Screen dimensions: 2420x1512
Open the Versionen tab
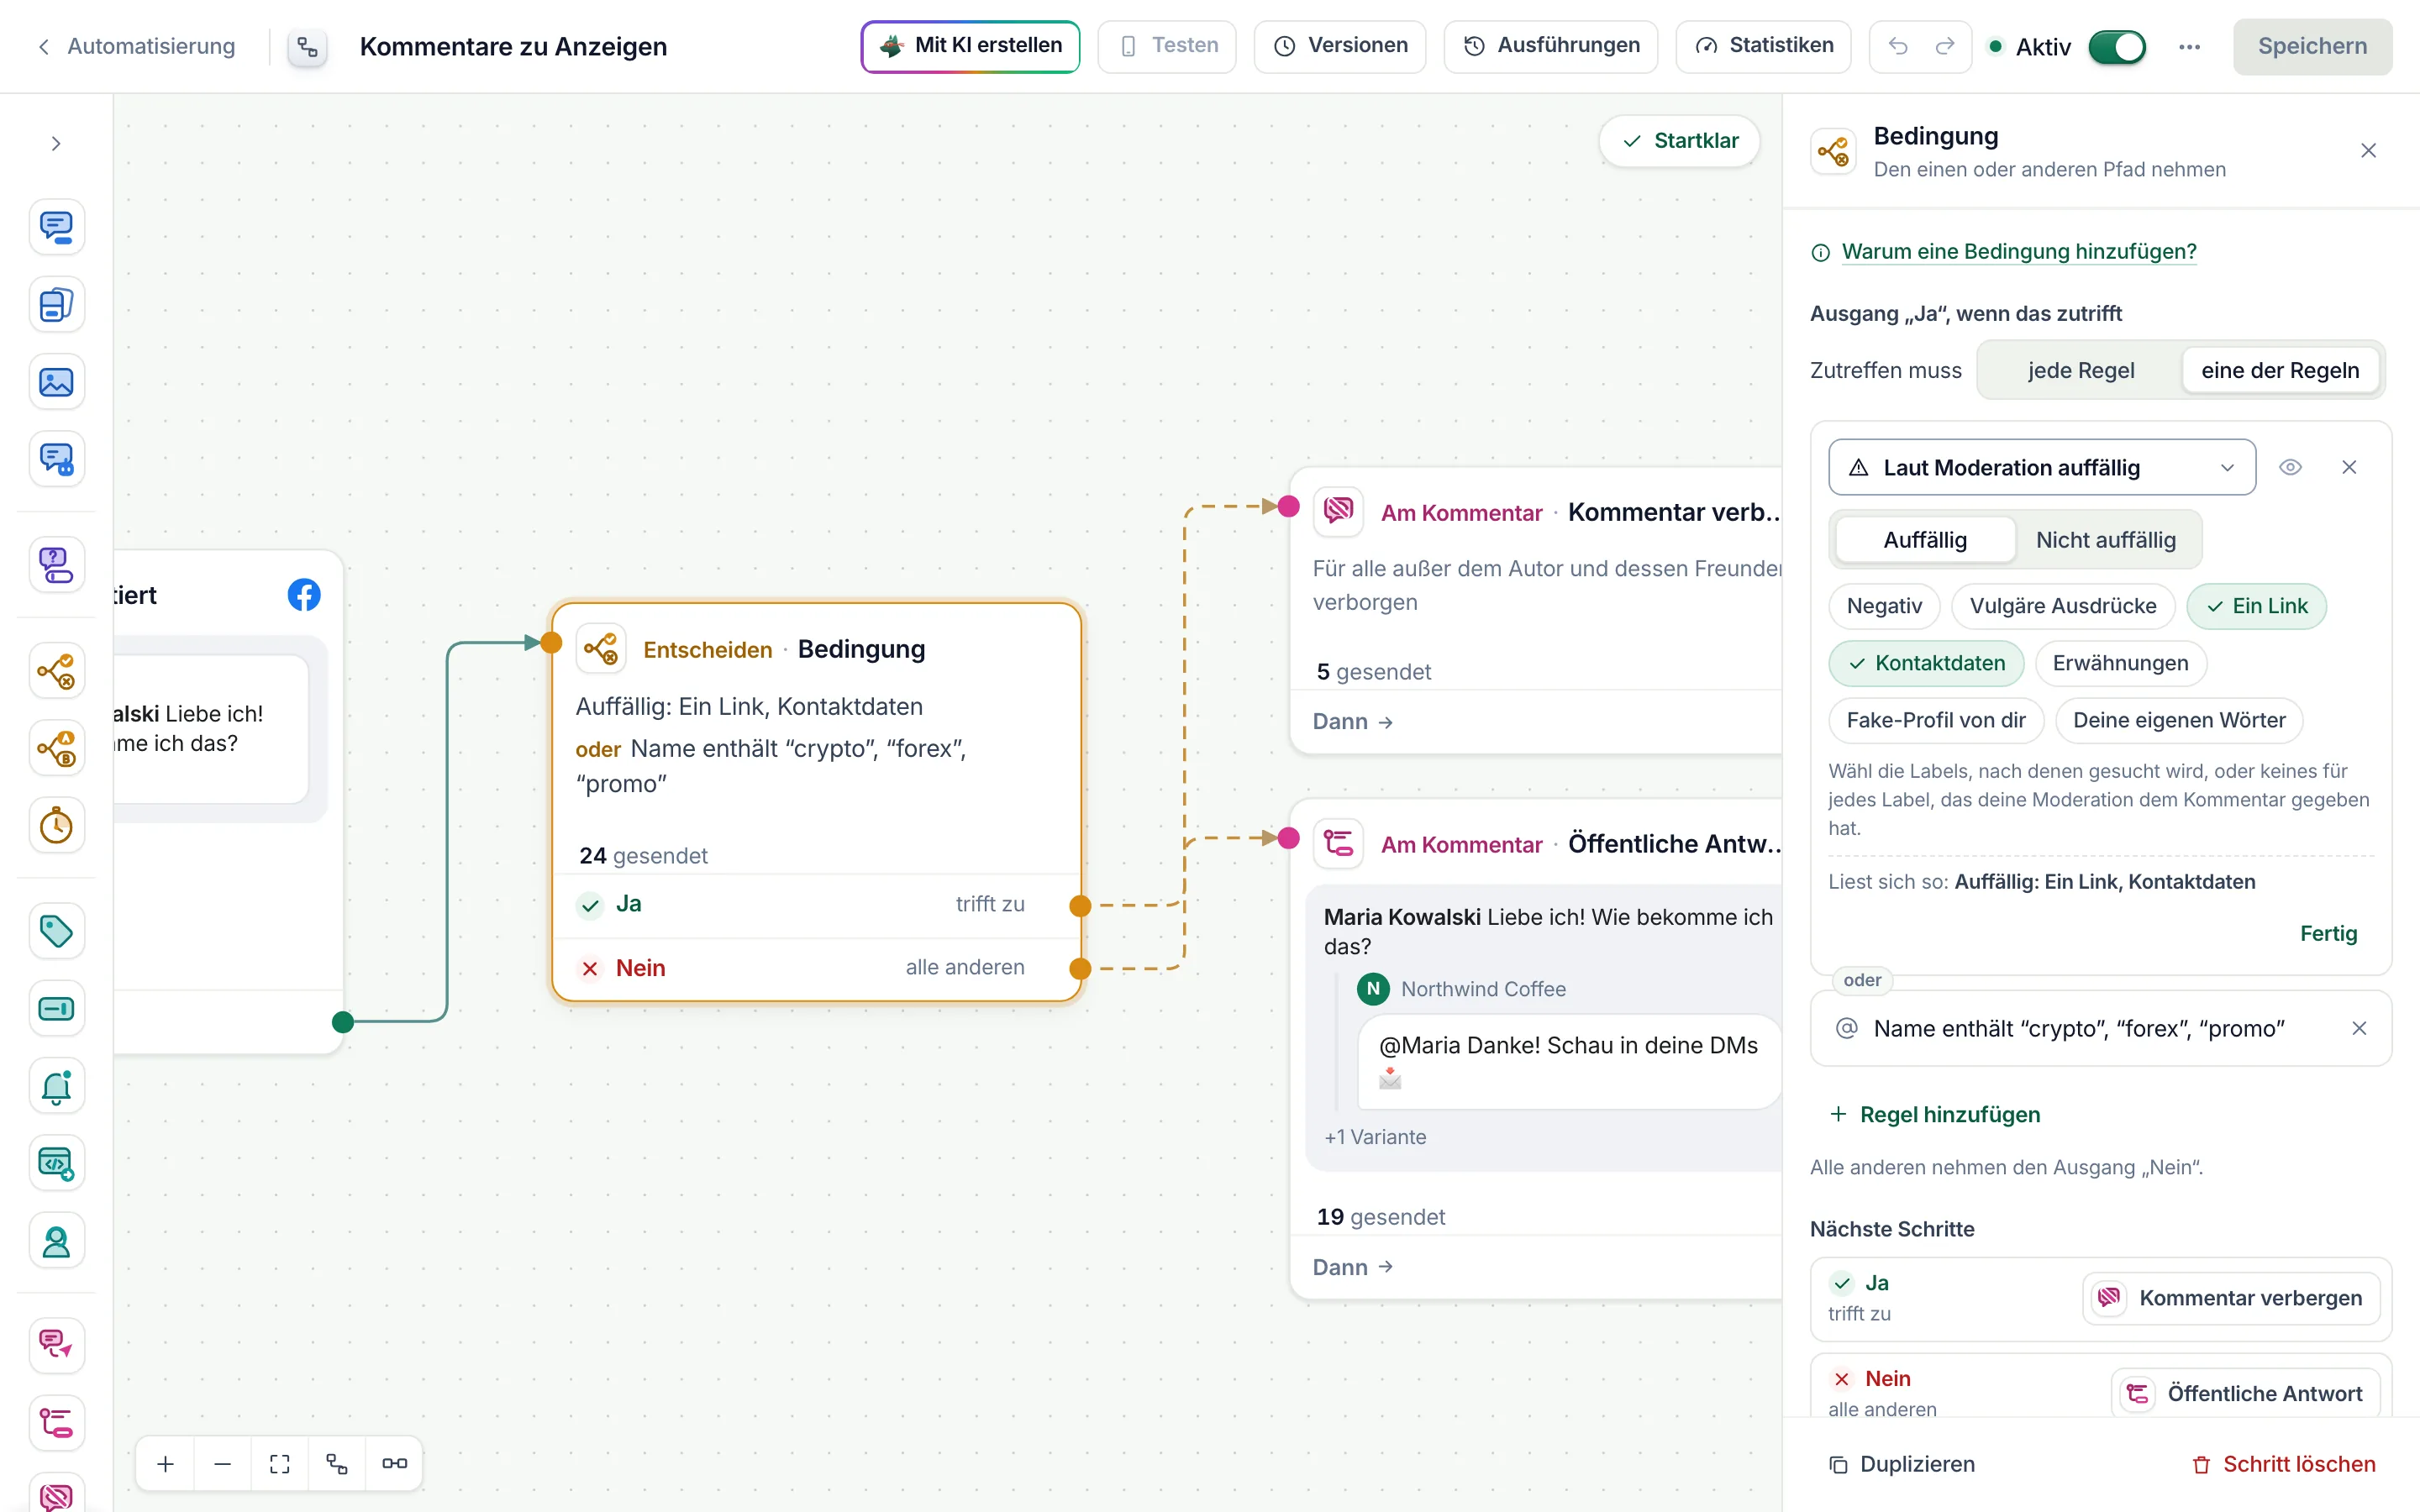(x=1340, y=46)
